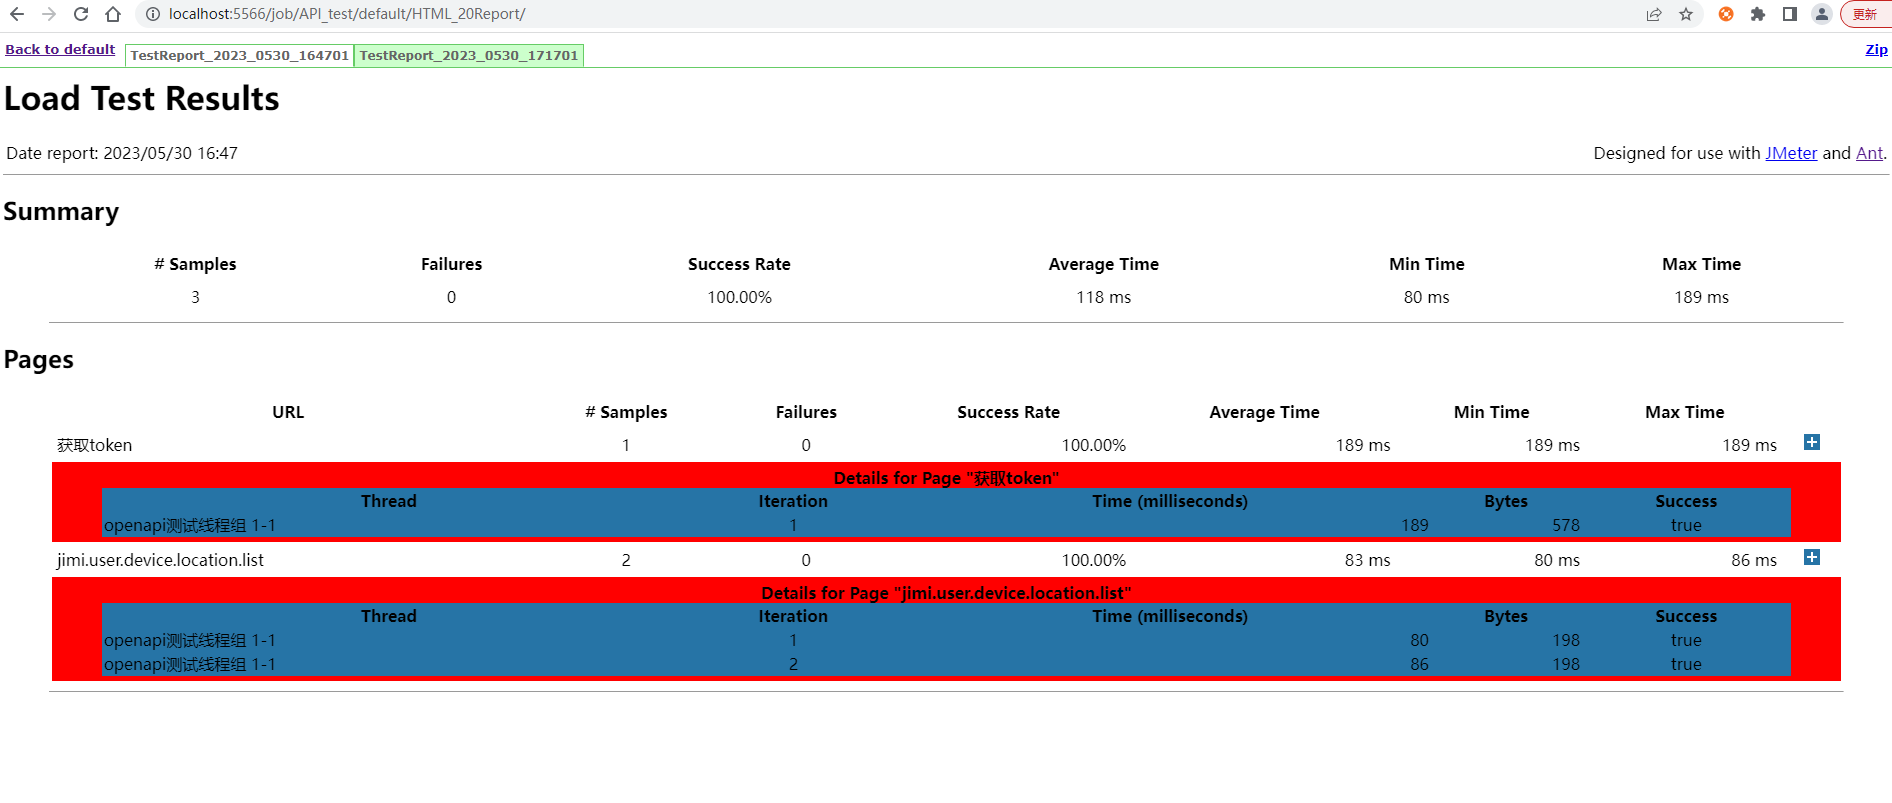The height and width of the screenshot is (803, 1892).
Task: Bookmark this page with the star icon
Action: click(x=1686, y=14)
